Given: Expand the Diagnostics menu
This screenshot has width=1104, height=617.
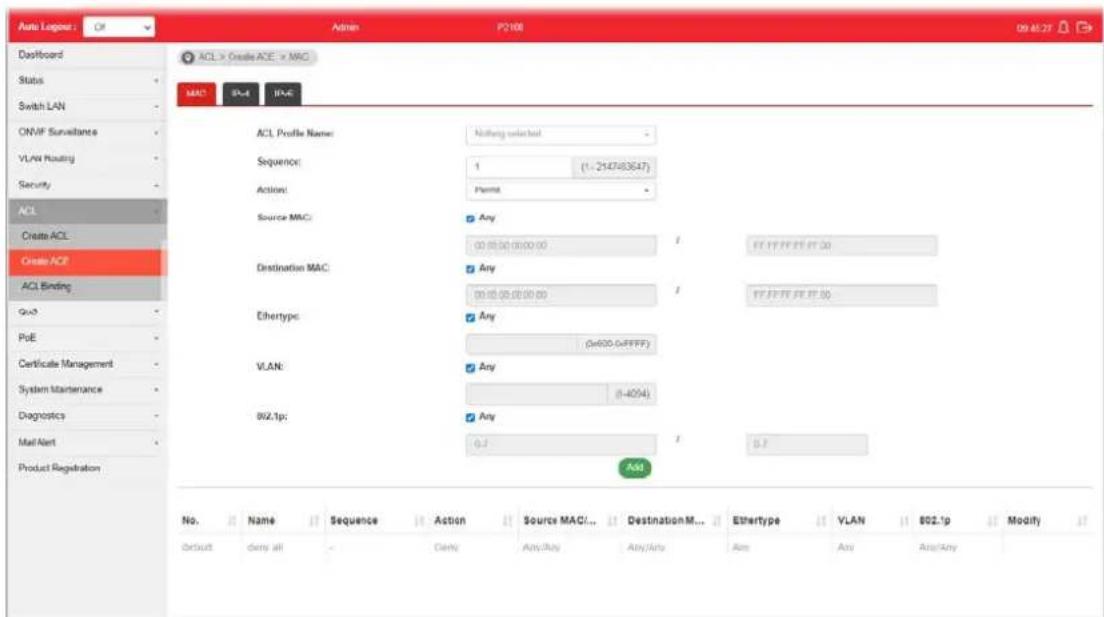Looking at the screenshot, I should 87,416.
